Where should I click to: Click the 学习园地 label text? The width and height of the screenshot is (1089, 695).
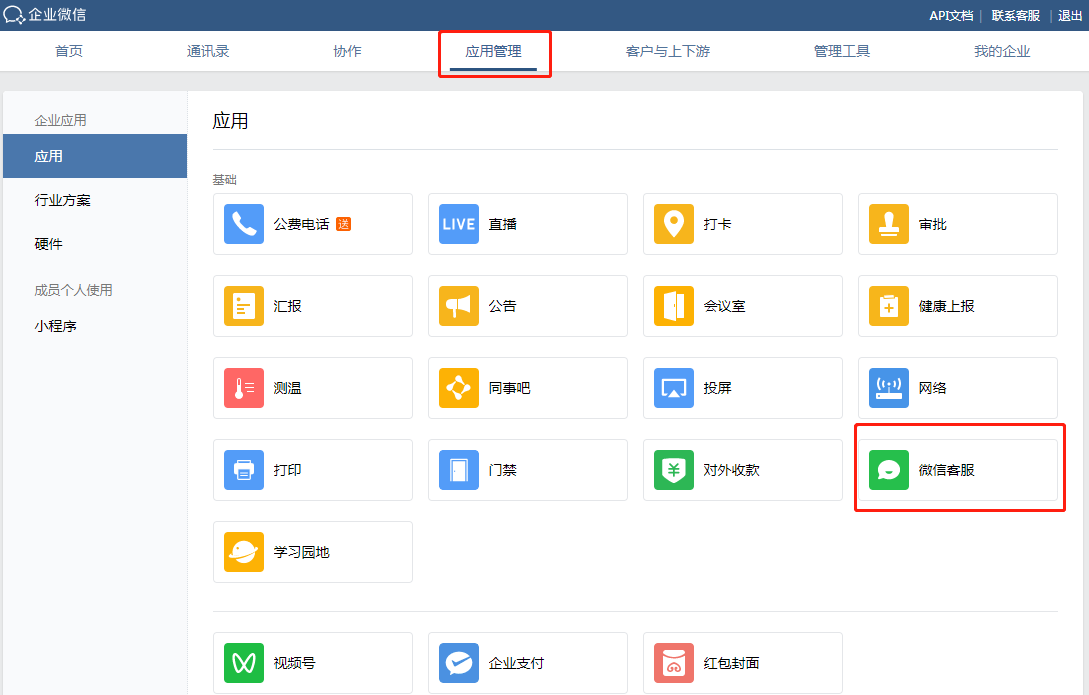pyautogui.click(x=301, y=552)
